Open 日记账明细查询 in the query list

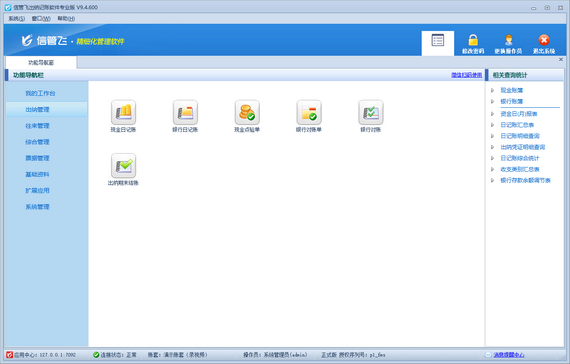[520, 136]
